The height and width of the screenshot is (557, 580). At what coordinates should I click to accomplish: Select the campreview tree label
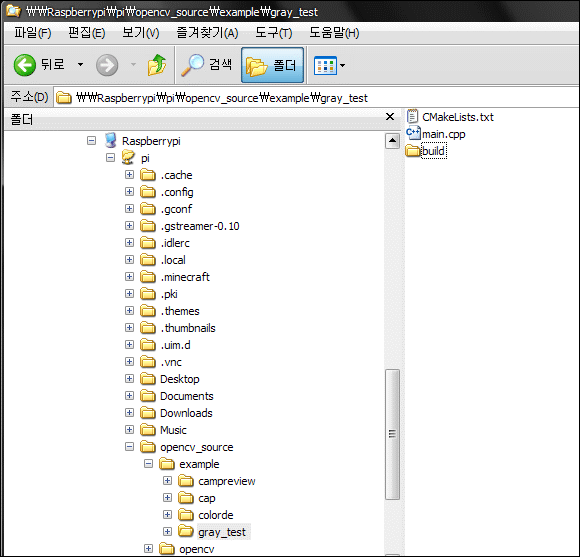coord(227,481)
